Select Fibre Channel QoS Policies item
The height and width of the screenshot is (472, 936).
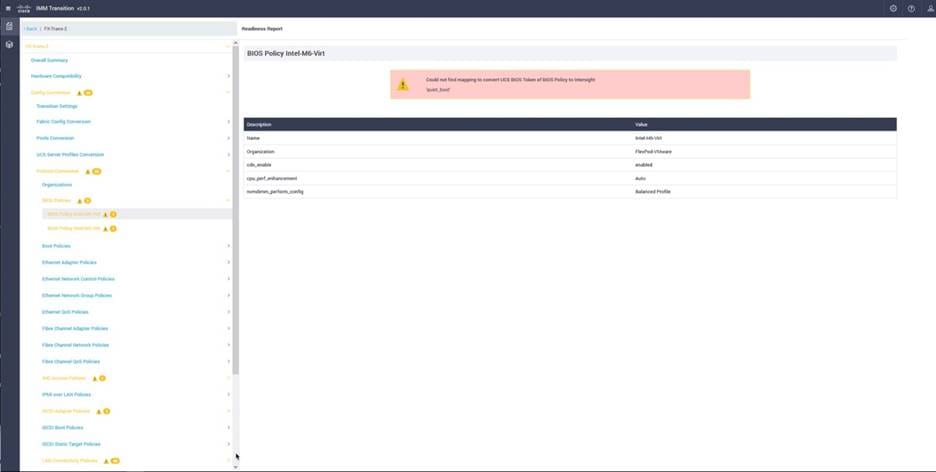tap(70, 362)
